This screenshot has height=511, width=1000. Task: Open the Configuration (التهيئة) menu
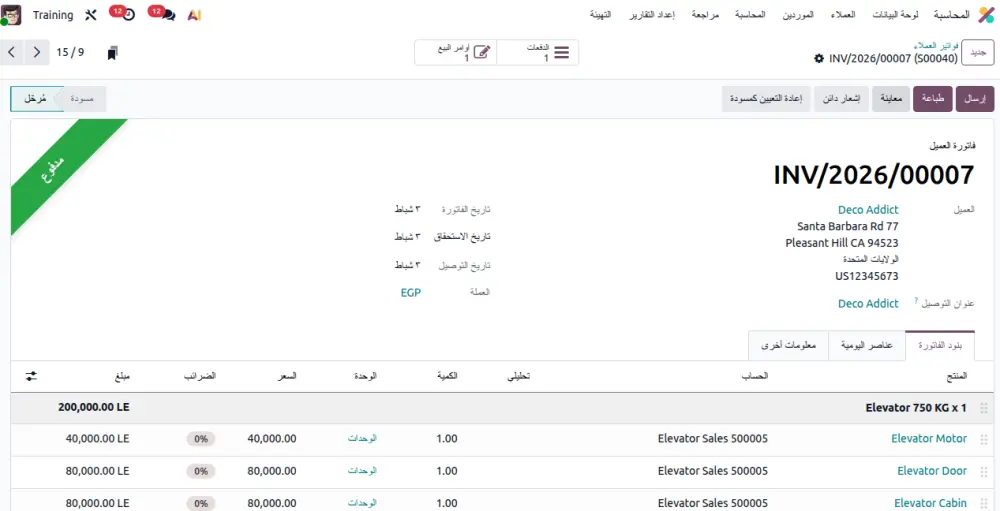[600, 15]
